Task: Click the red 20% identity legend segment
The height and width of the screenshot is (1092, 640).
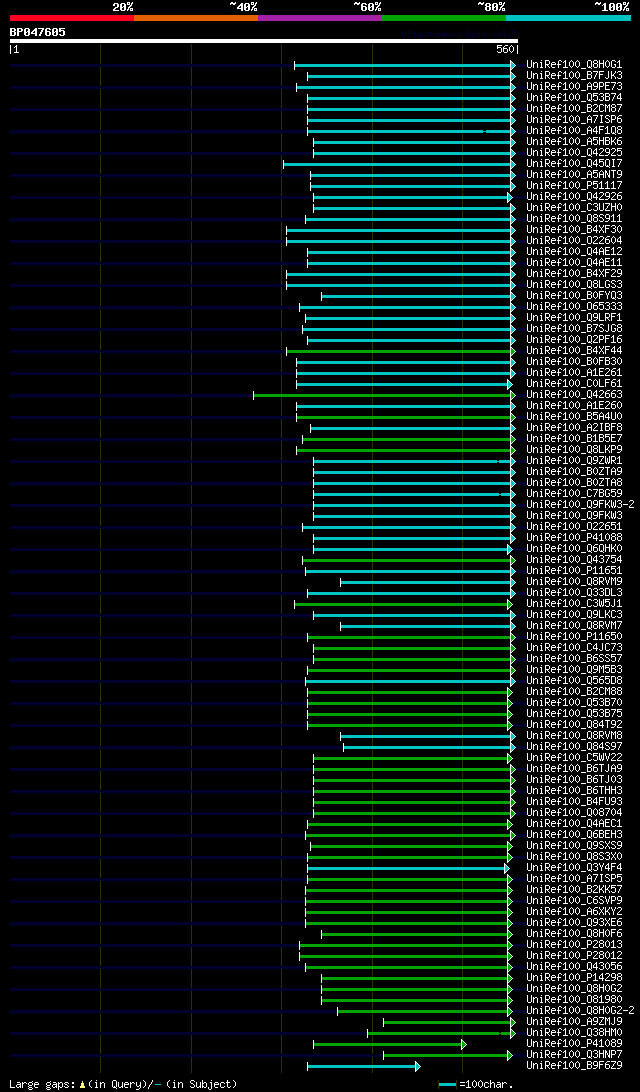Action: click(72, 17)
